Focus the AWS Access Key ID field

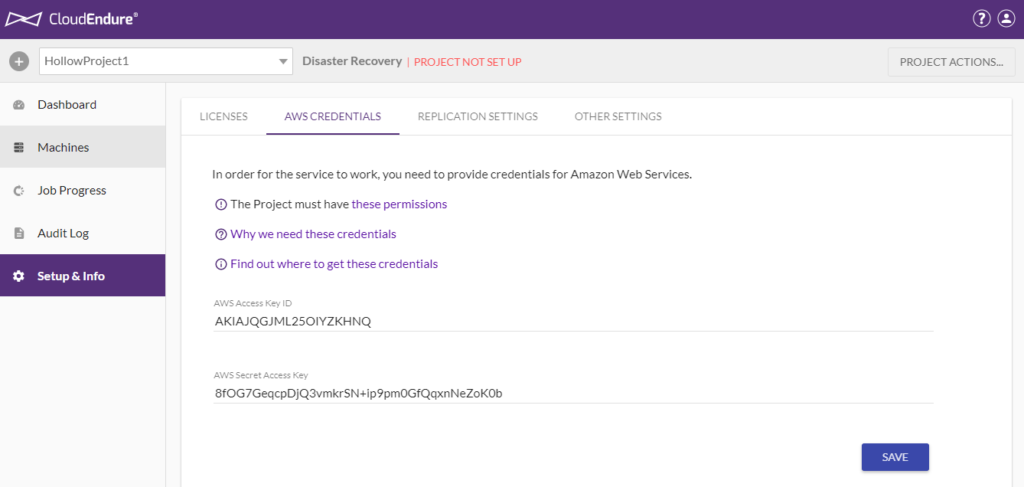573,321
